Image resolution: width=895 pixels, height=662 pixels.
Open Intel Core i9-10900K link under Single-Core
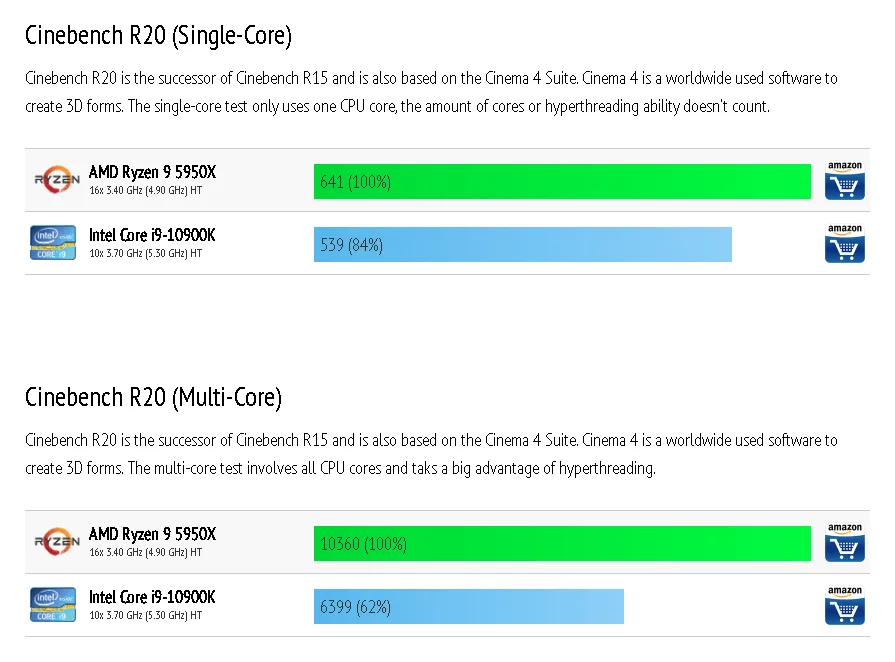tap(152, 235)
